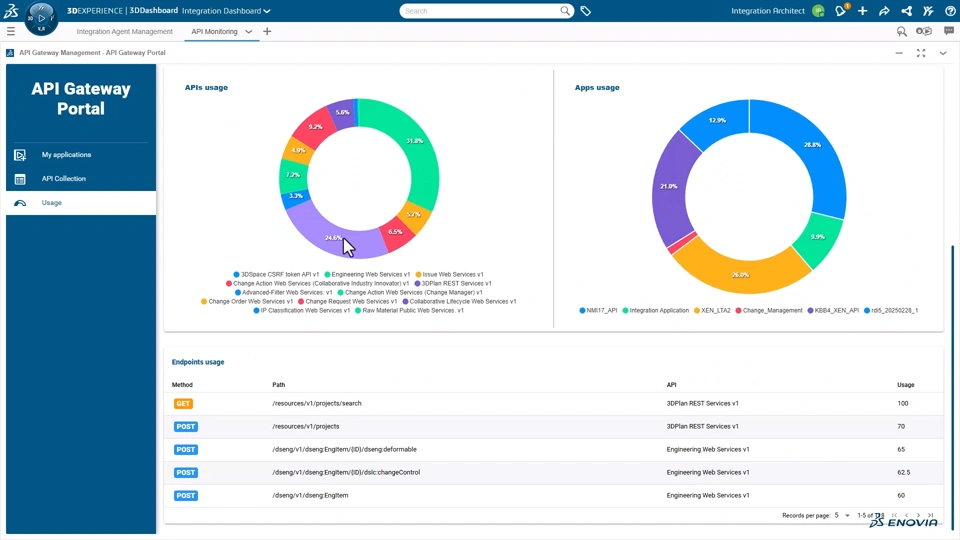Image resolution: width=960 pixels, height=540 pixels.
Task: Toggle Issue Web Services v1 legend
Action: tap(449, 274)
